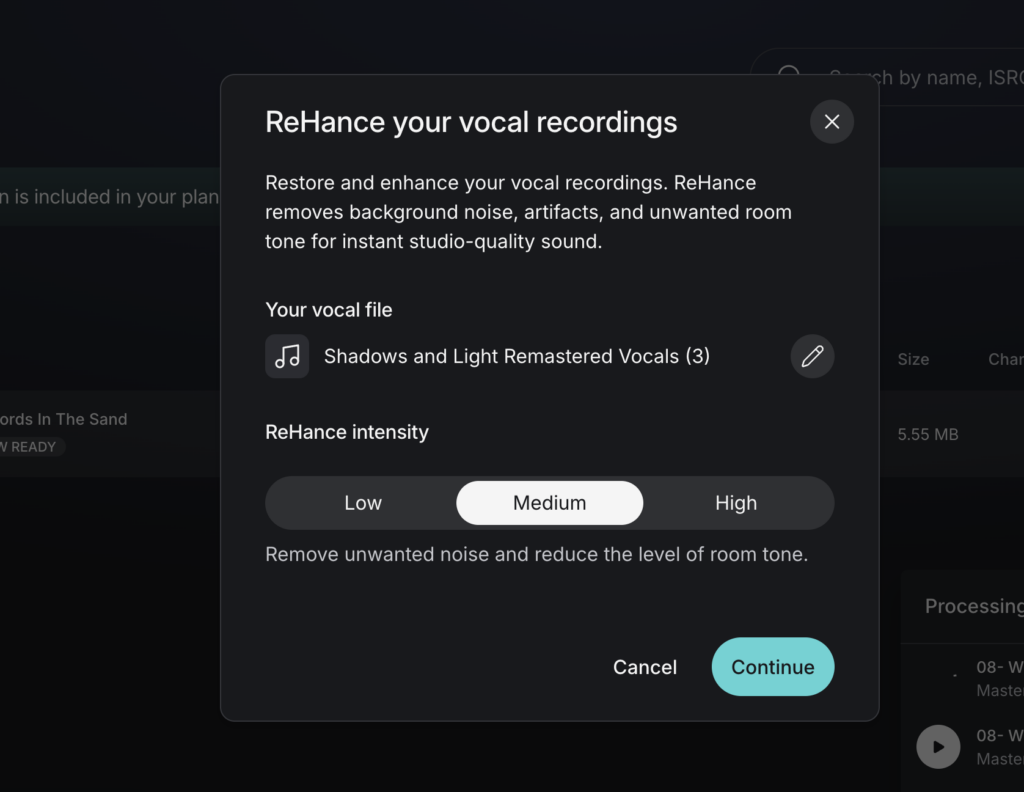Select Medium ReHance intensity
This screenshot has height=792, width=1024.
tap(549, 503)
